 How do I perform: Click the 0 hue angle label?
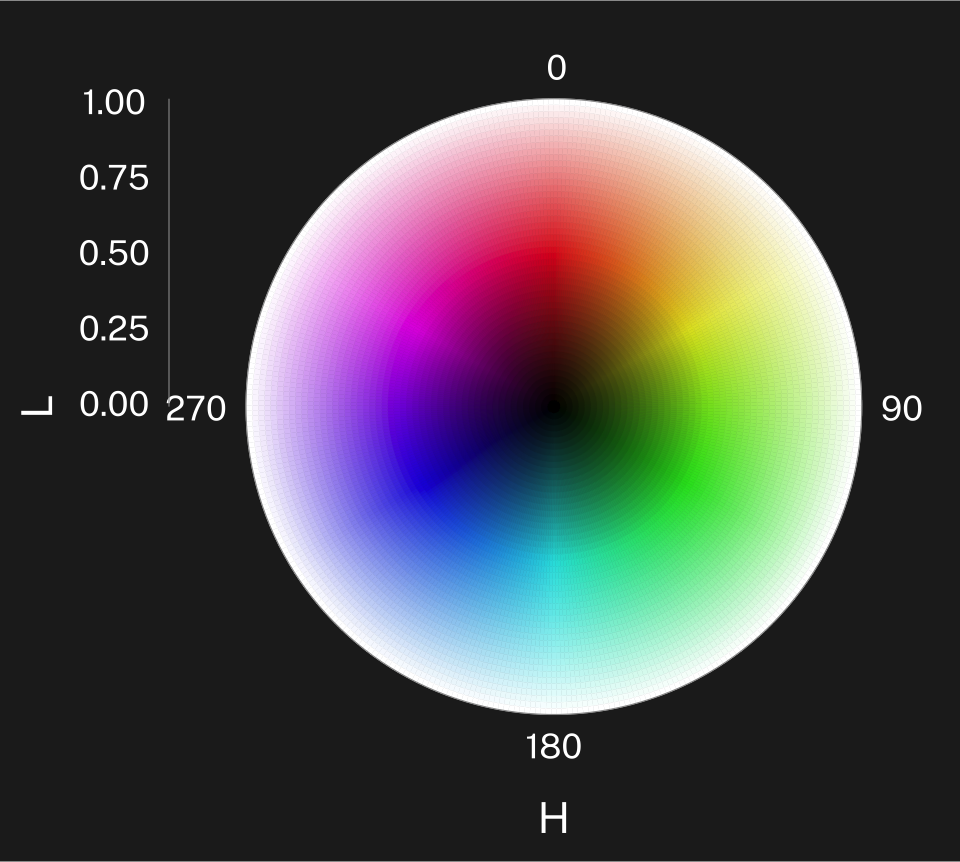point(557,68)
